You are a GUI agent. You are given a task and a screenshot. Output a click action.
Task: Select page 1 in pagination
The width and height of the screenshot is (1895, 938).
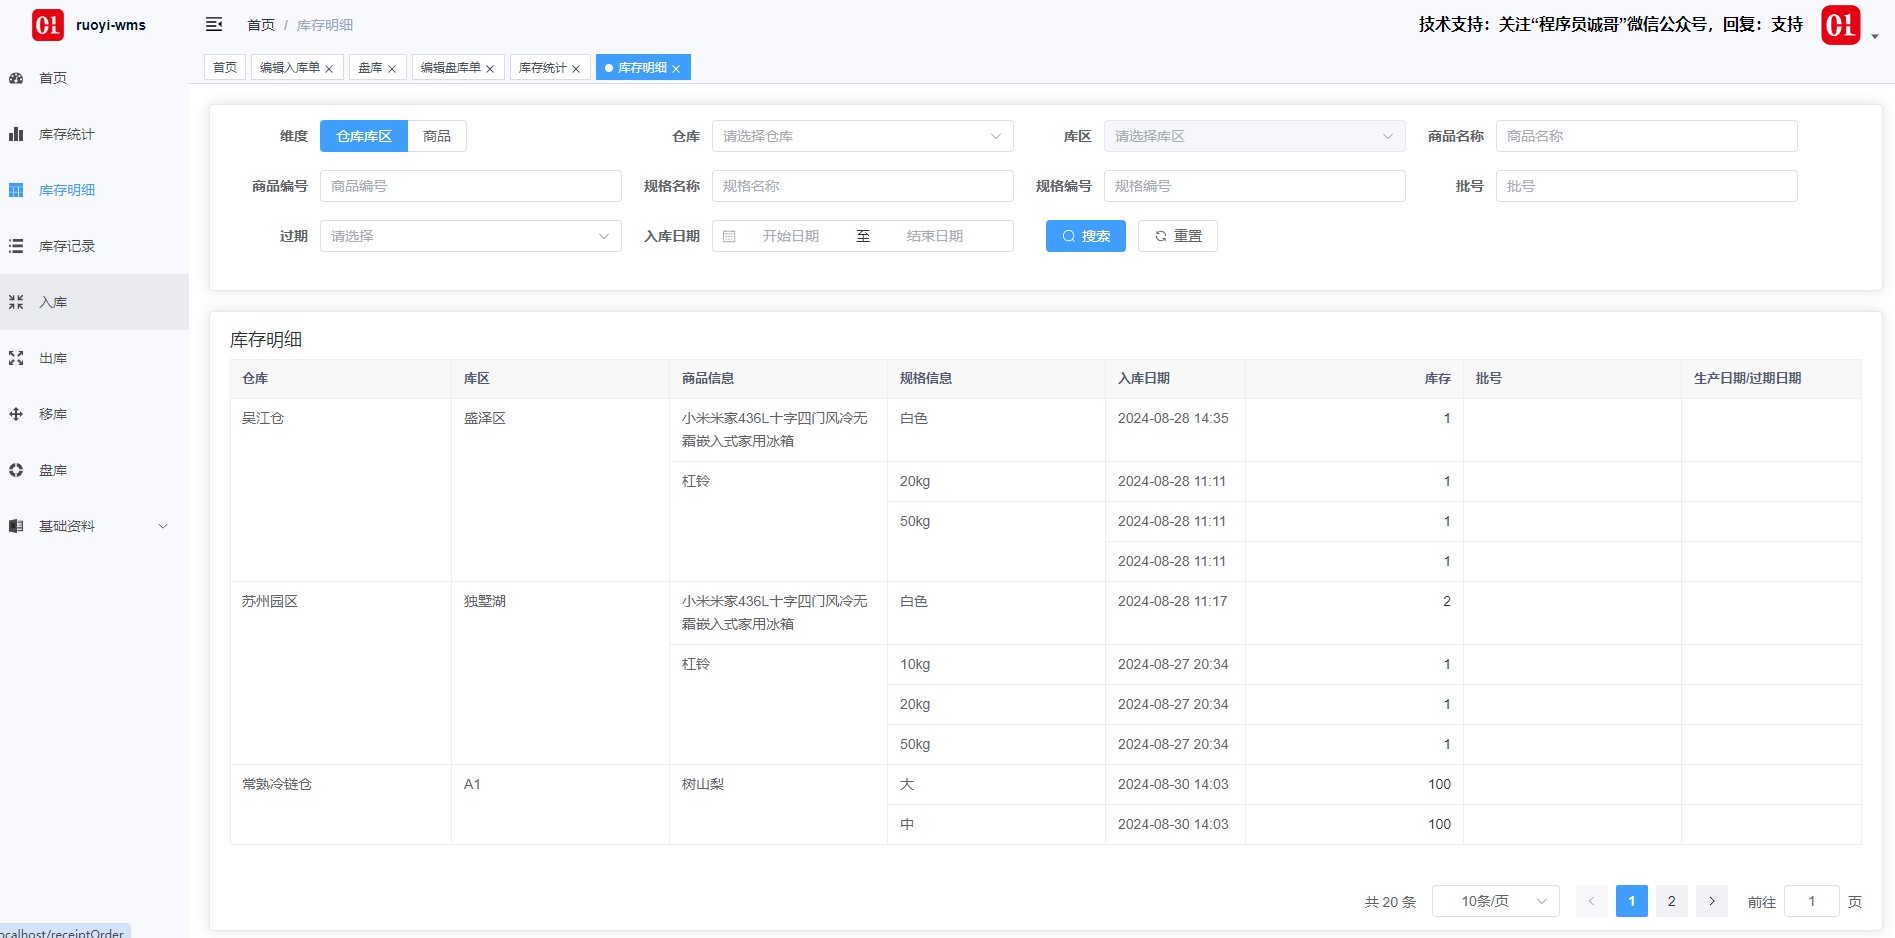tap(1632, 901)
